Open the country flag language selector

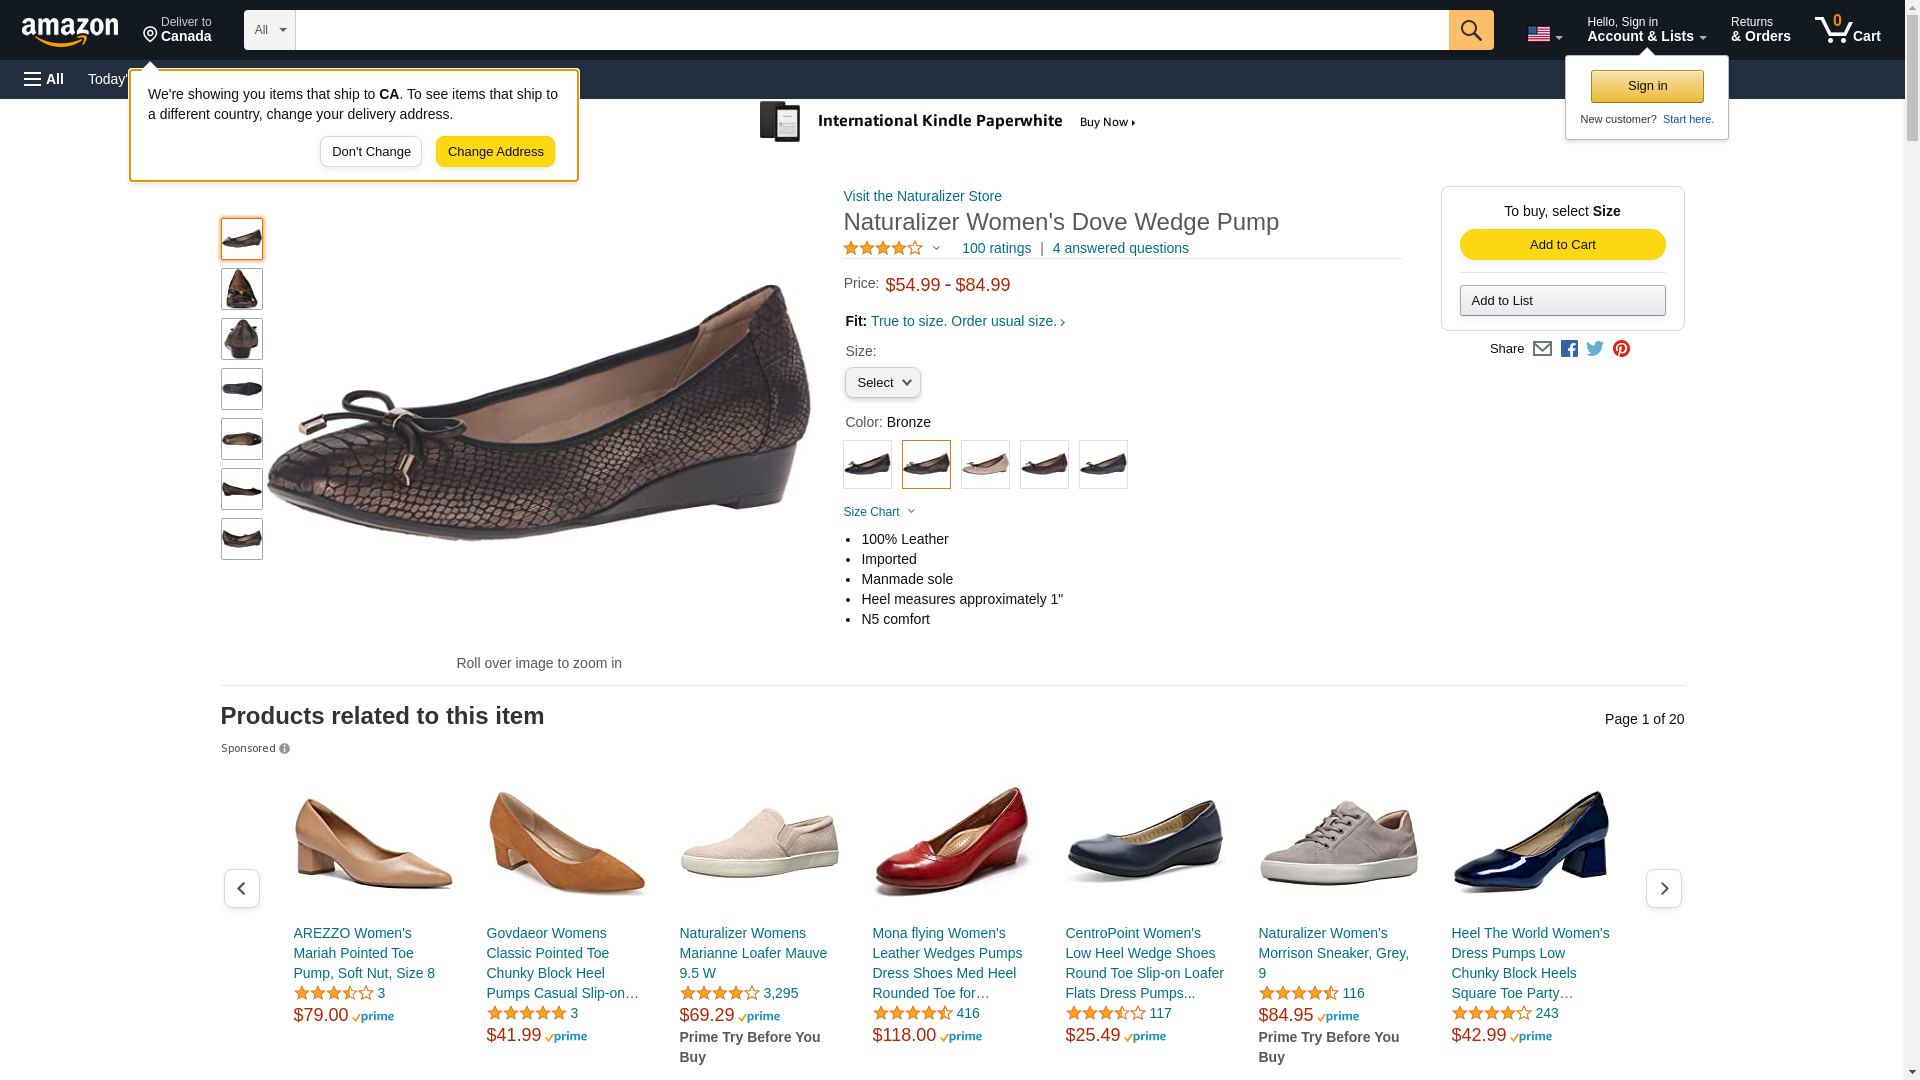[x=1544, y=34]
